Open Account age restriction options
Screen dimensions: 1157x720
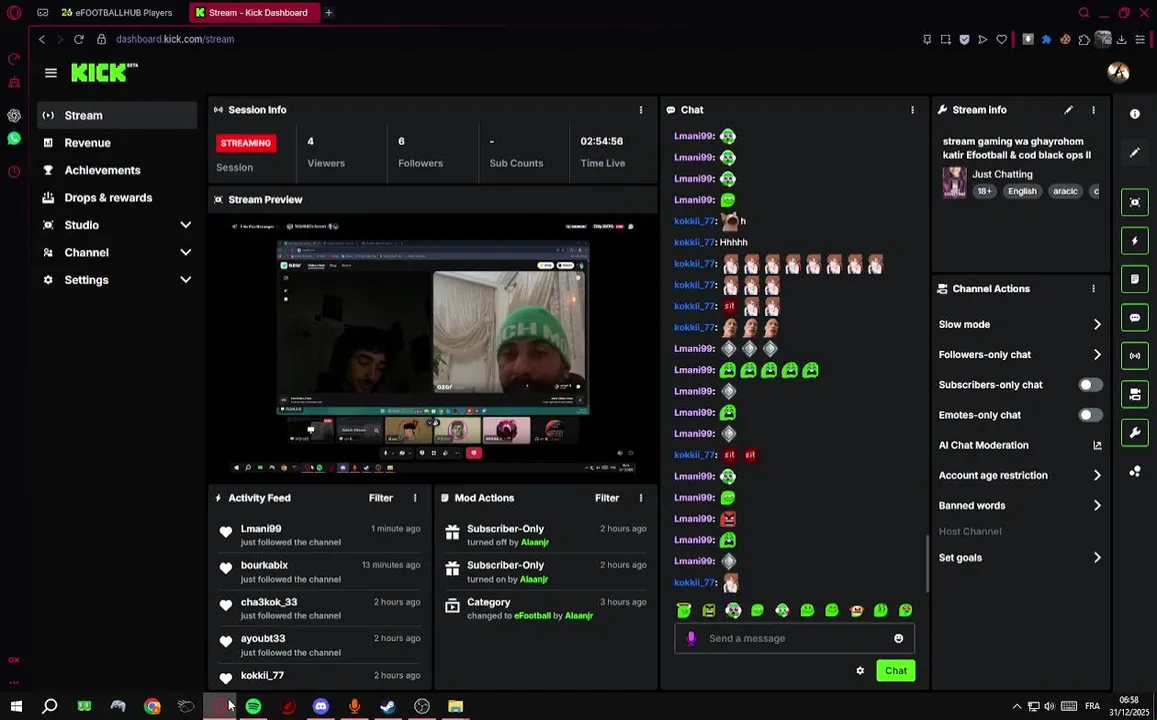[x=1020, y=475]
